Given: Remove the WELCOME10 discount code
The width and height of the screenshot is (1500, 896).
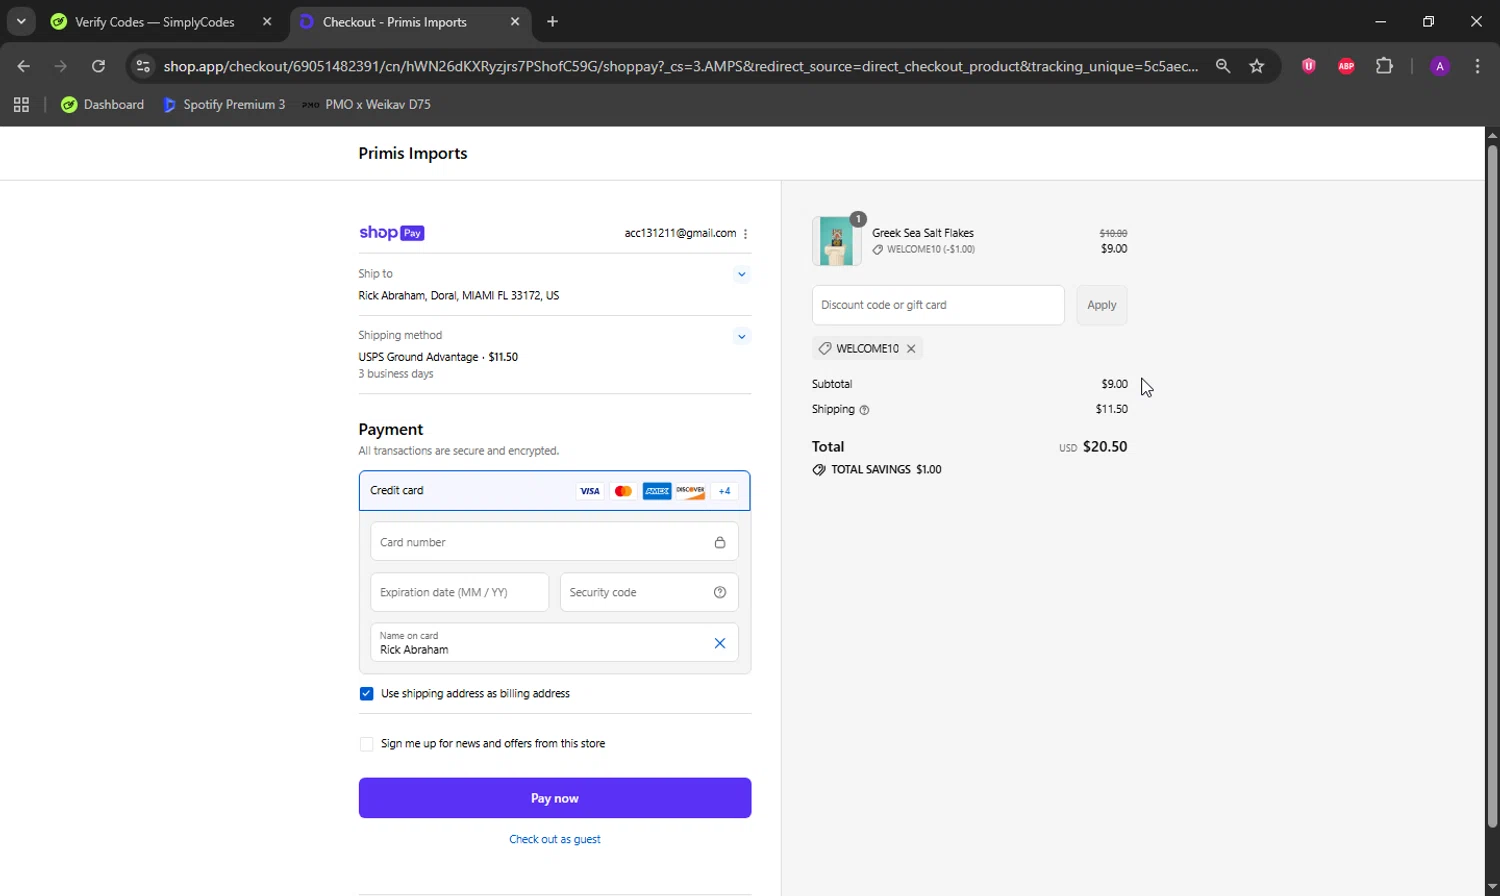Looking at the screenshot, I should click(911, 349).
